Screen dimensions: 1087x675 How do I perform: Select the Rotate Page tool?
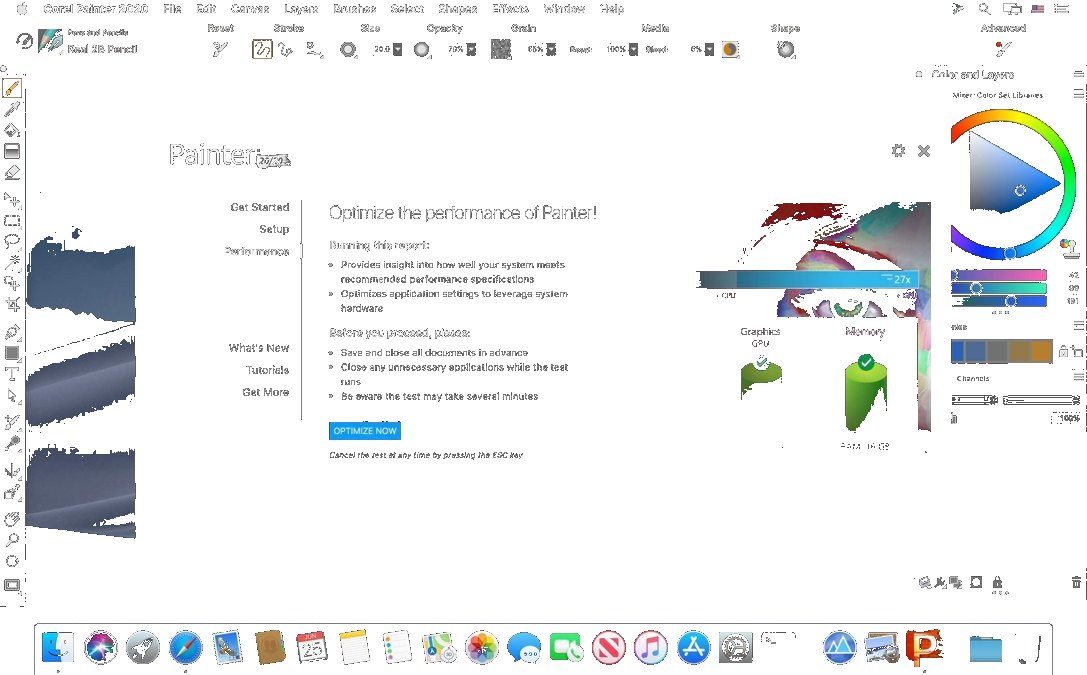[x=12, y=561]
